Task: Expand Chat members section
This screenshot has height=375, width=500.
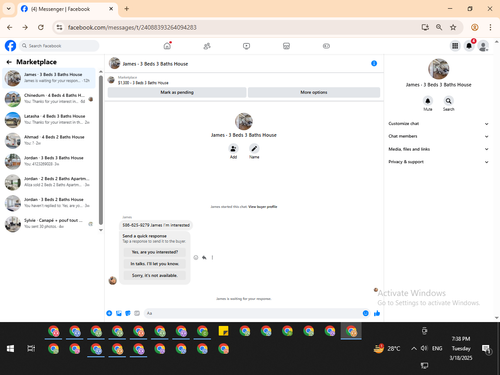Action: (x=438, y=136)
